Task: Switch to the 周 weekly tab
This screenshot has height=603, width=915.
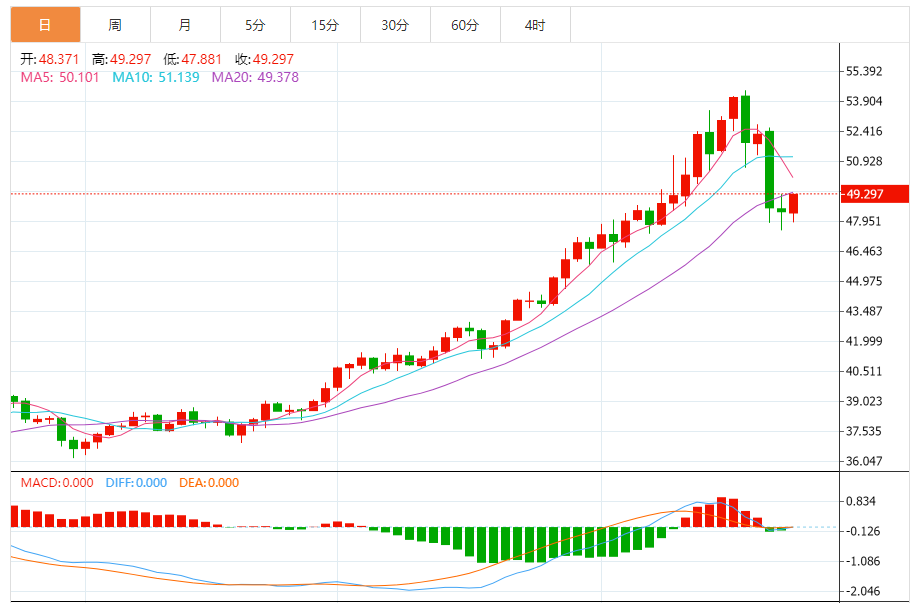Action: 116,25
